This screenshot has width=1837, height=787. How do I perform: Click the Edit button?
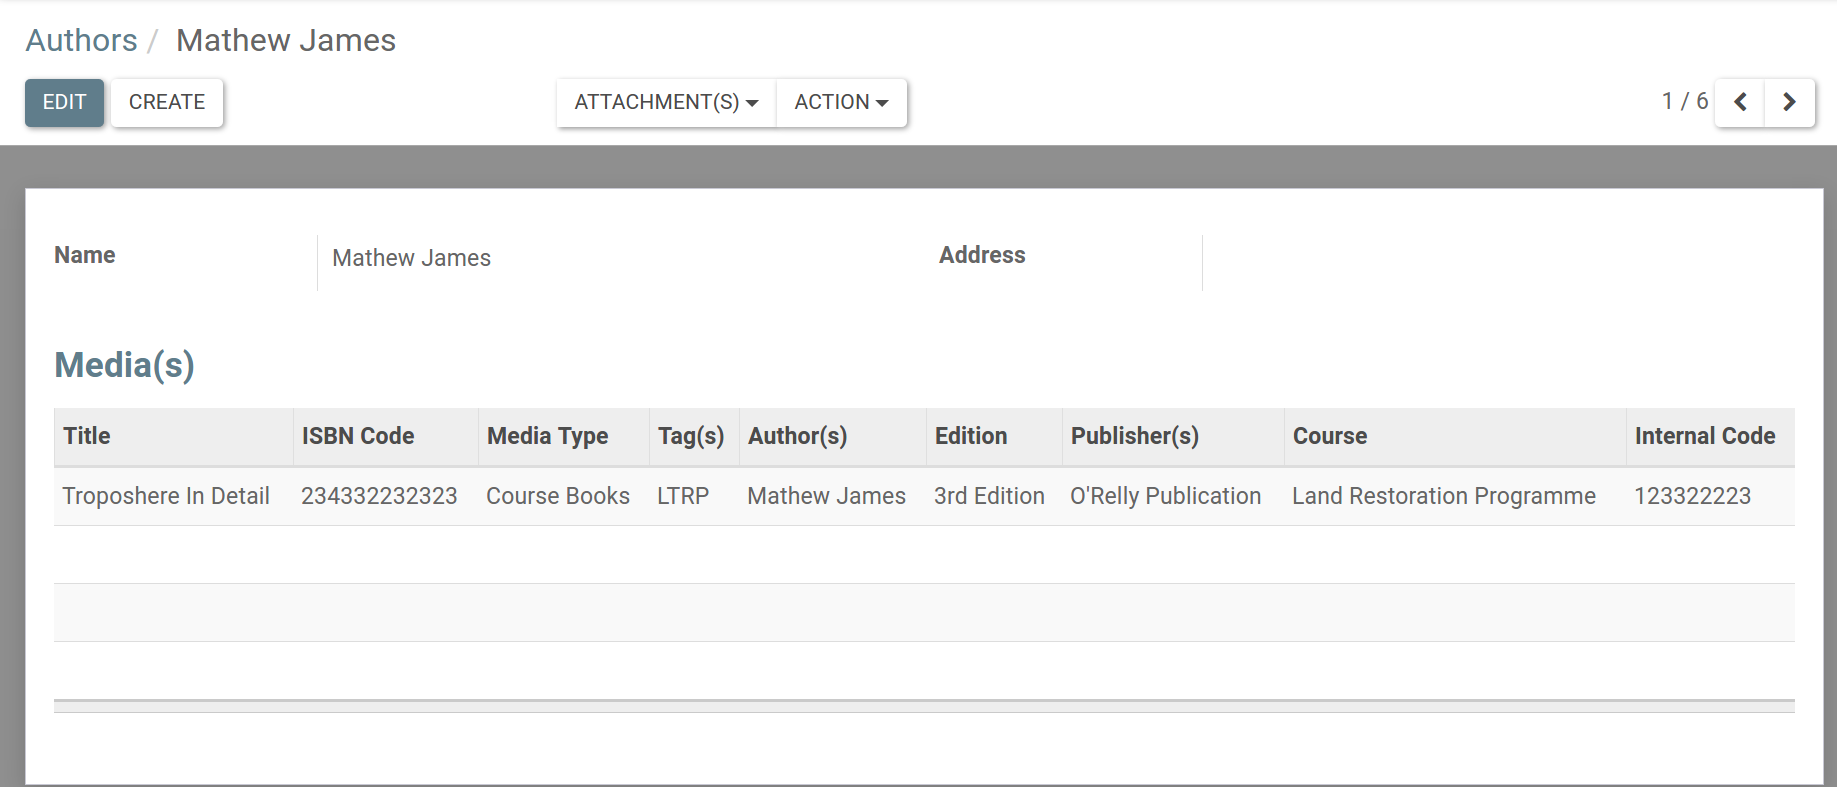tap(64, 102)
